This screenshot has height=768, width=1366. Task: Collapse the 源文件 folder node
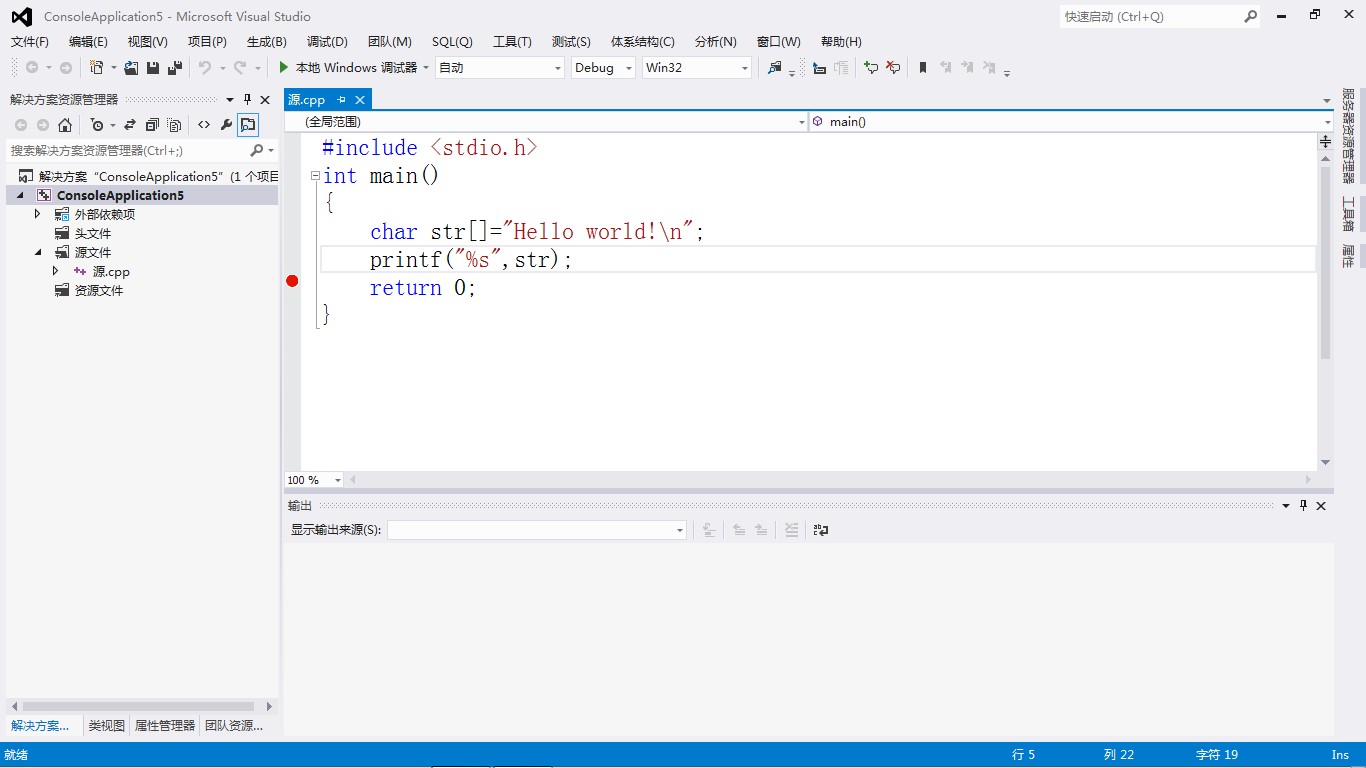coord(38,252)
